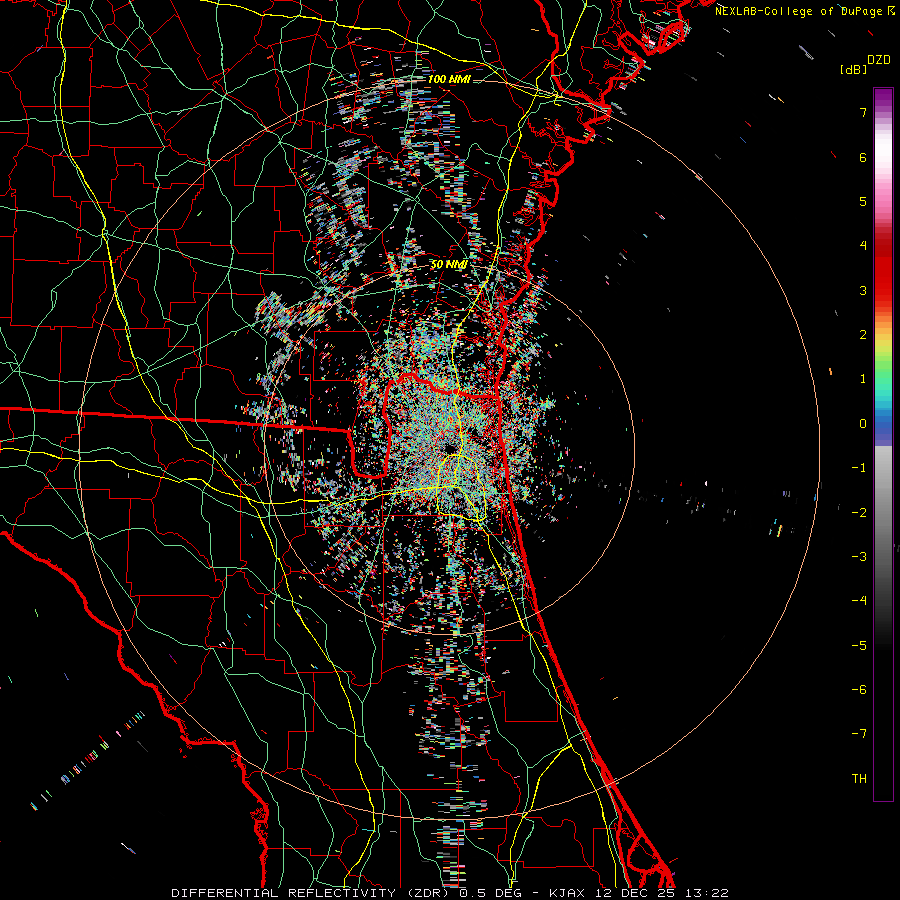Click the 6 value on the scale
900x900 pixels.
(x=863, y=157)
